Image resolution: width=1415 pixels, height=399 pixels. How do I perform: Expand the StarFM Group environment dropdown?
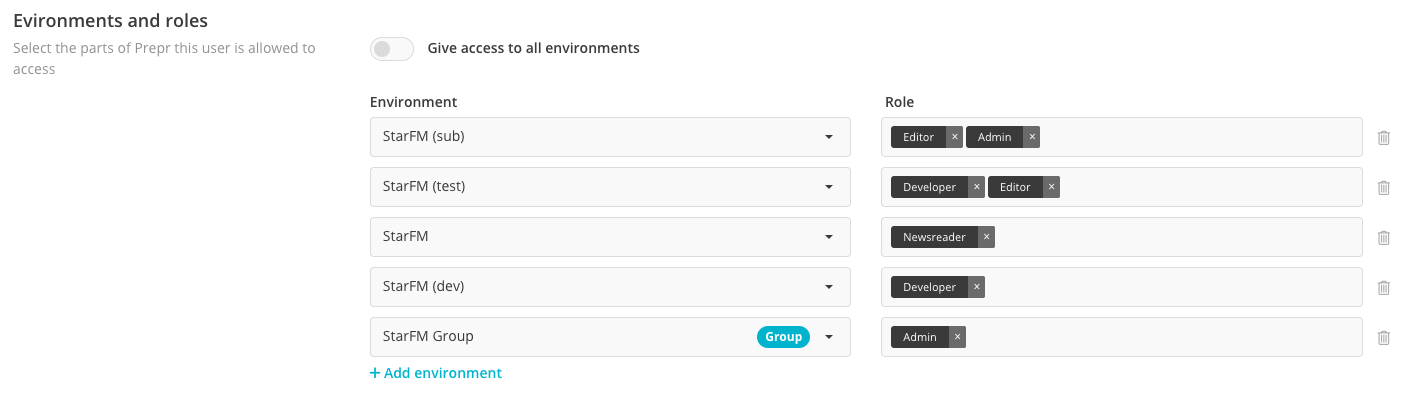pyautogui.click(x=610, y=337)
